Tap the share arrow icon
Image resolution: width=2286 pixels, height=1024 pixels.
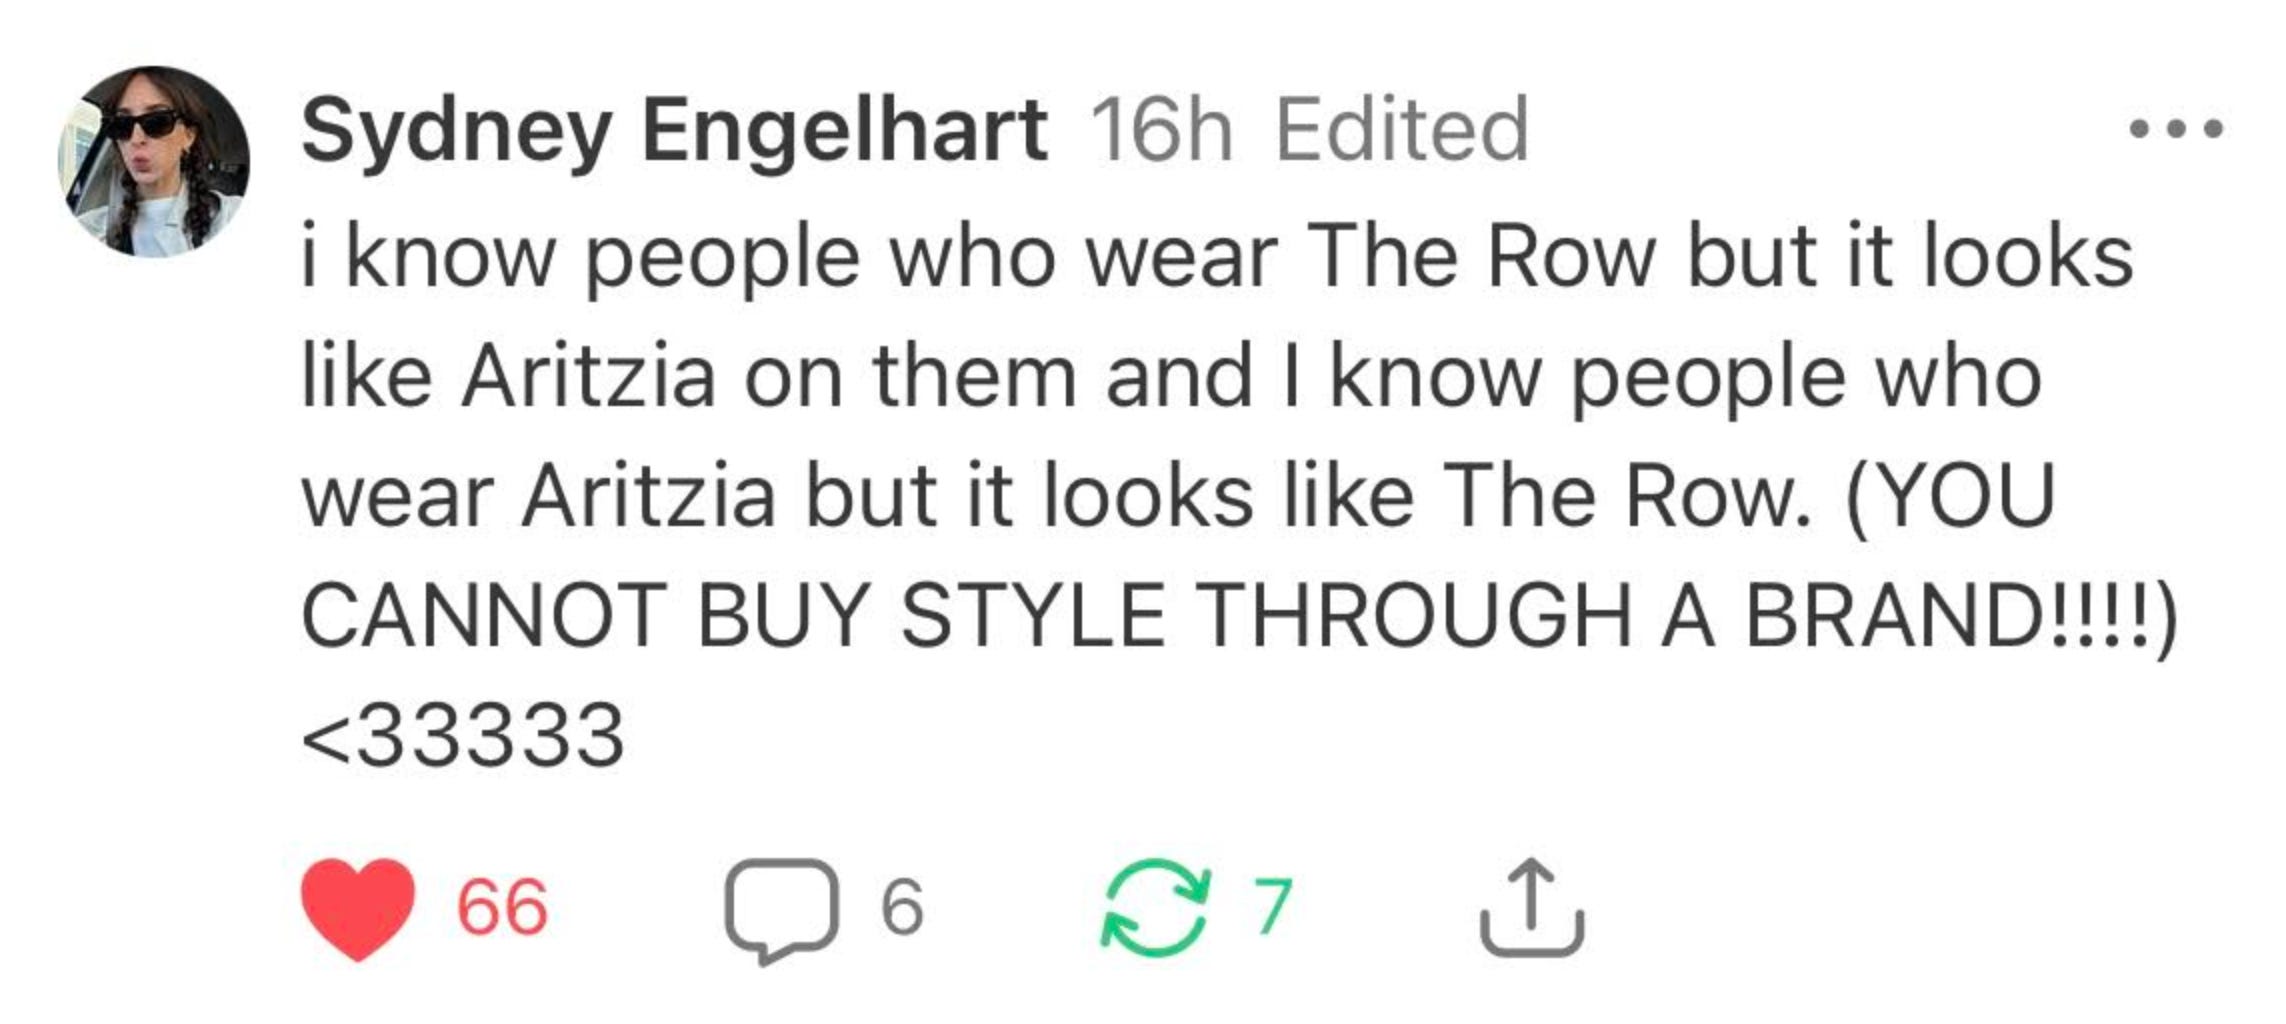[x=1531, y=908]
